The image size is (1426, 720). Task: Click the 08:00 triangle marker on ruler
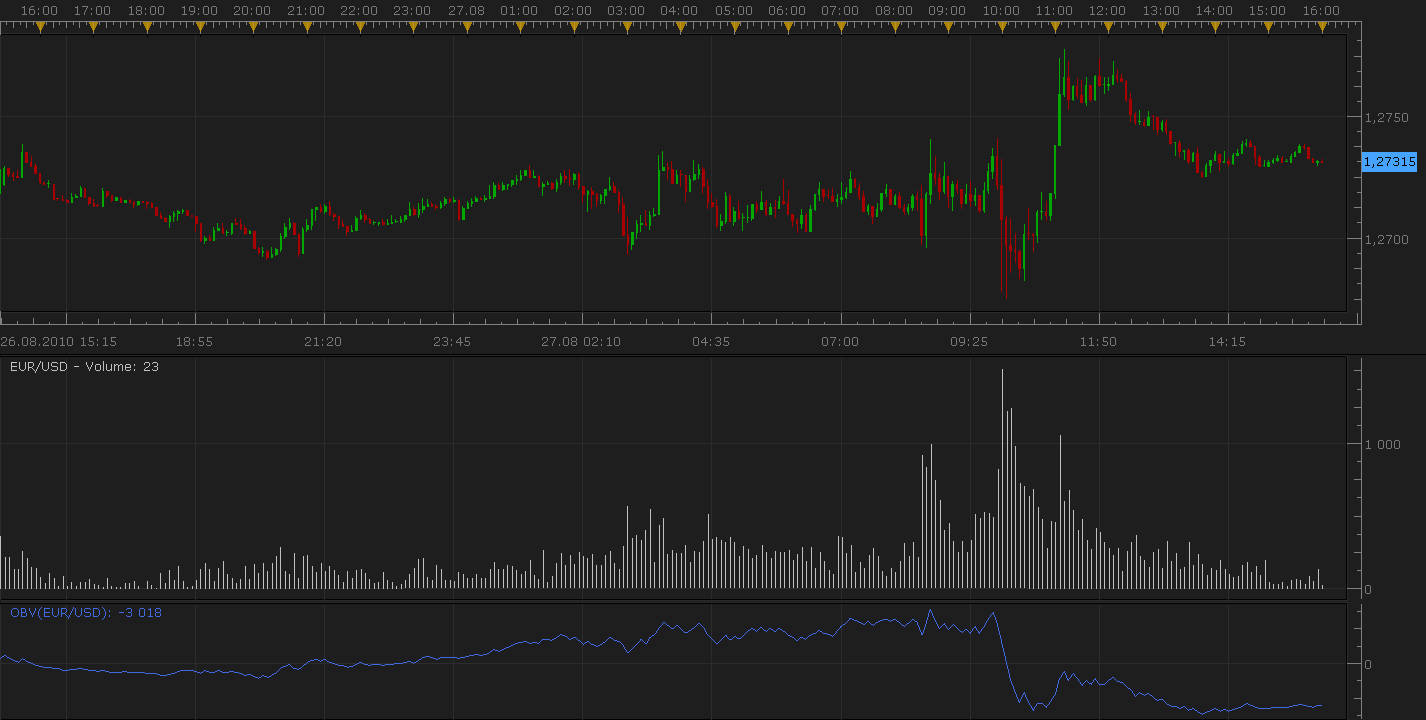click(893, 27)
